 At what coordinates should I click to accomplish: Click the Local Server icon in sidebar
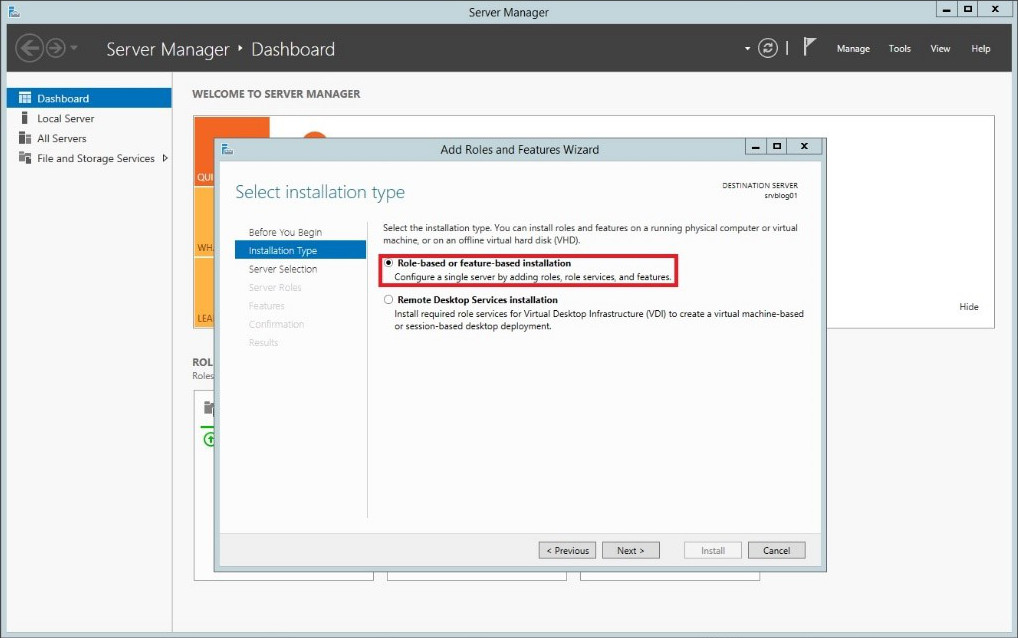(25, 117)
